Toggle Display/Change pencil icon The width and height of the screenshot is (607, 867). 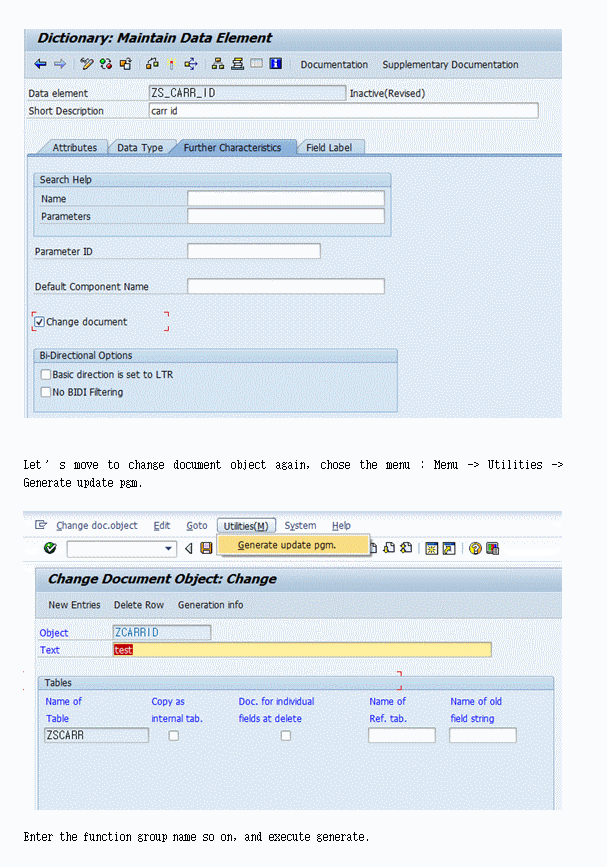[86, 64]
